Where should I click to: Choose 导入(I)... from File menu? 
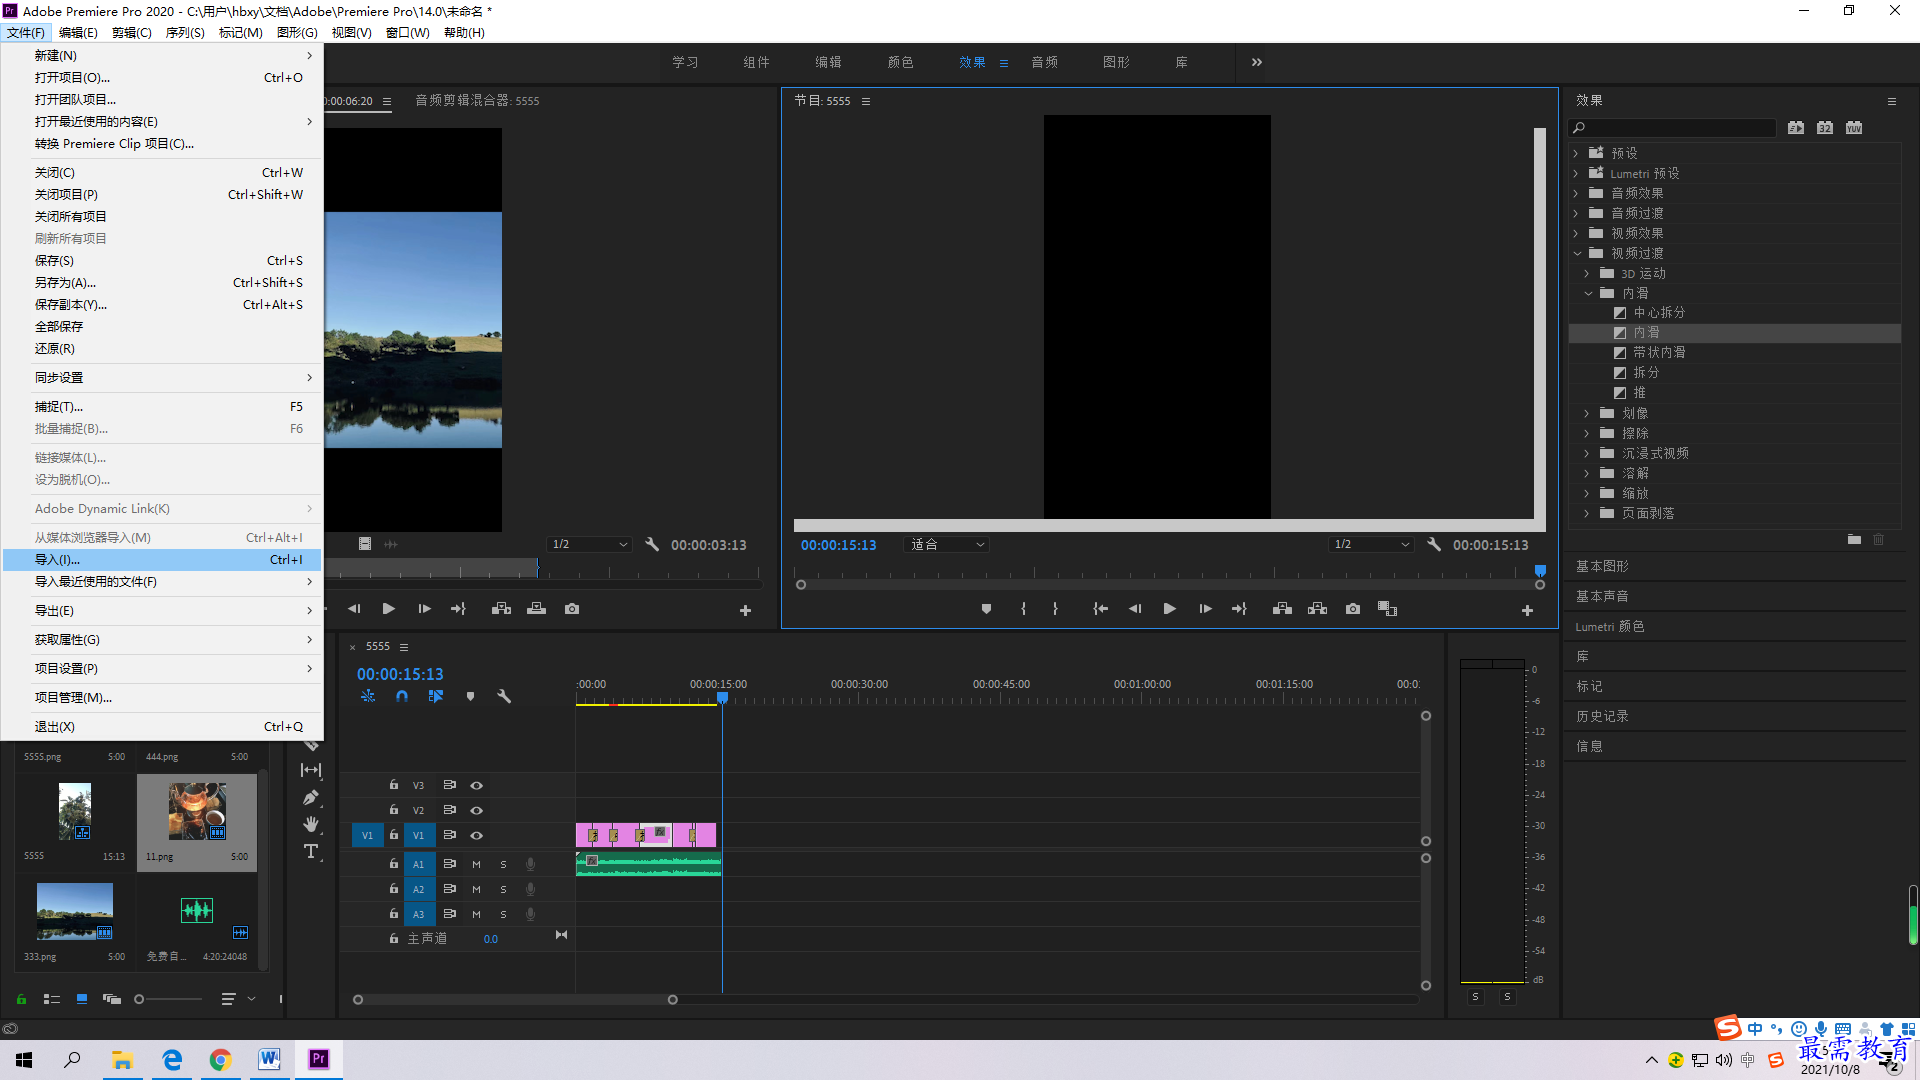[x=161, y=560]
